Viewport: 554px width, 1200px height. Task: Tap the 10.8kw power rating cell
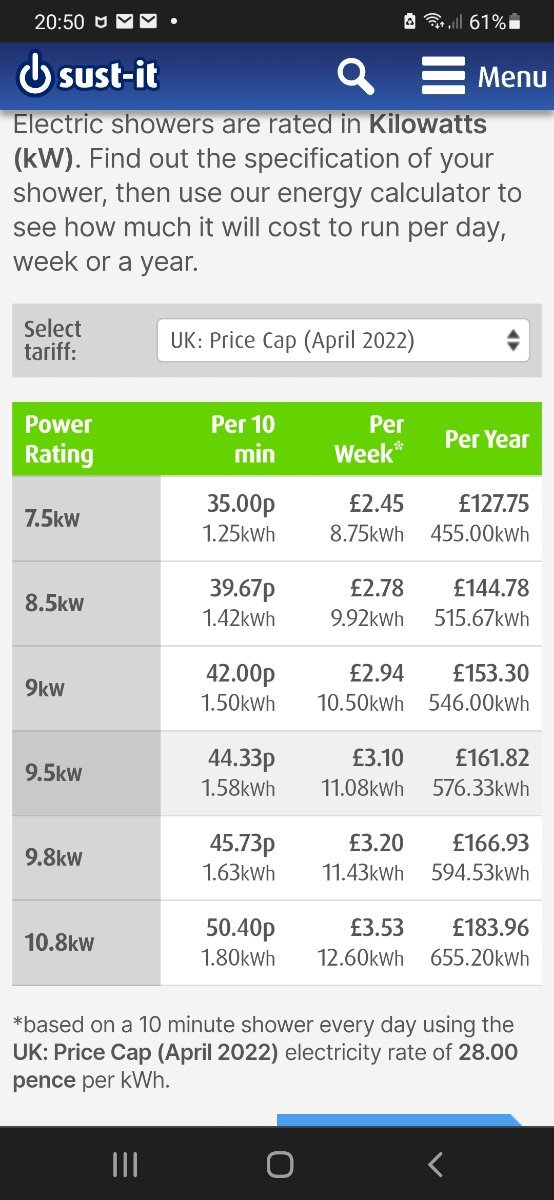pos(86,943)
